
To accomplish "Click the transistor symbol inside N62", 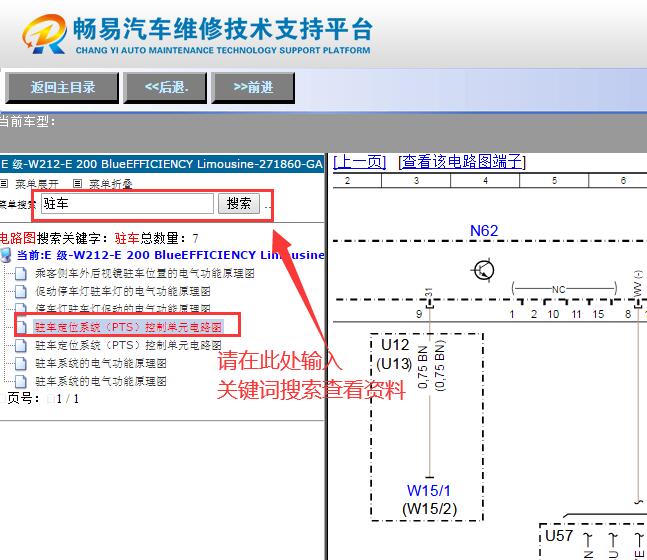I will [x=483, y=270].
